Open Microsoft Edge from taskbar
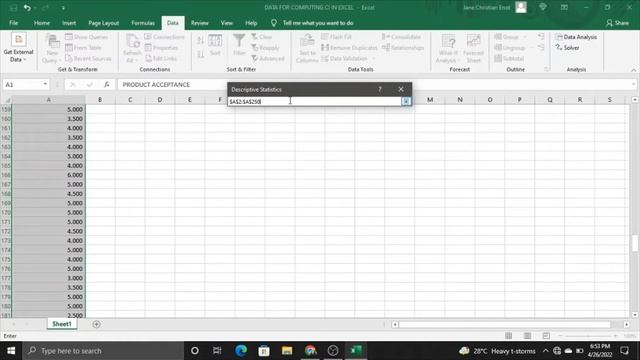640x360 pixels. [x=241, y=351]
